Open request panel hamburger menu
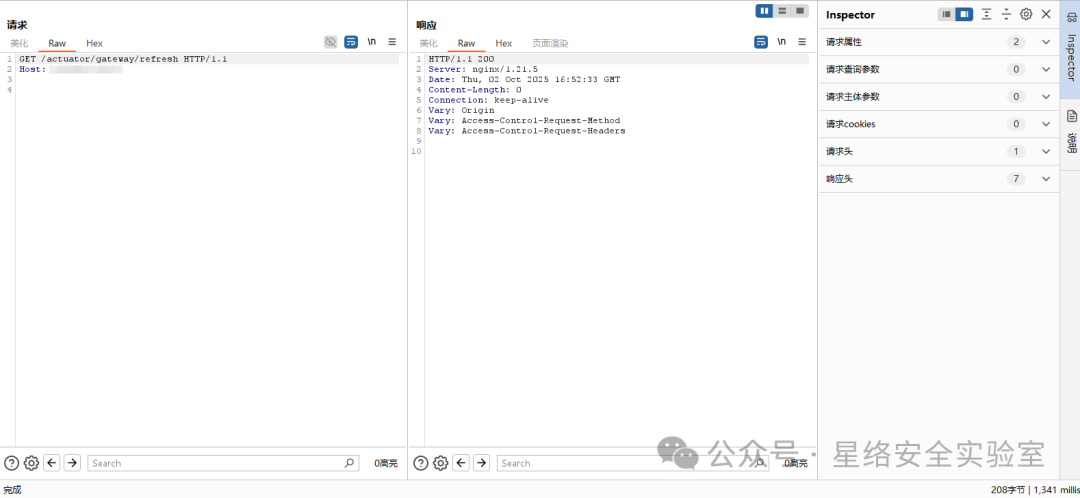Image resolution: width=1080 pixels, height=498 pixels. [392, 42]
